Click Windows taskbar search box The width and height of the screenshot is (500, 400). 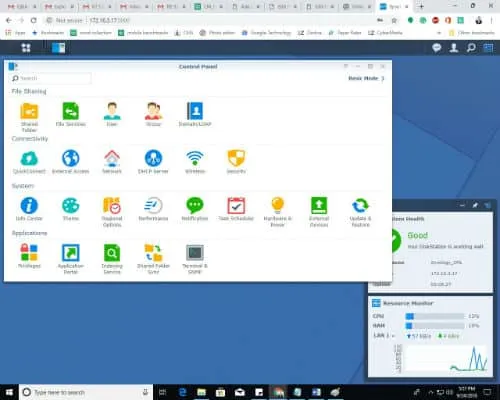pos(86,392)
